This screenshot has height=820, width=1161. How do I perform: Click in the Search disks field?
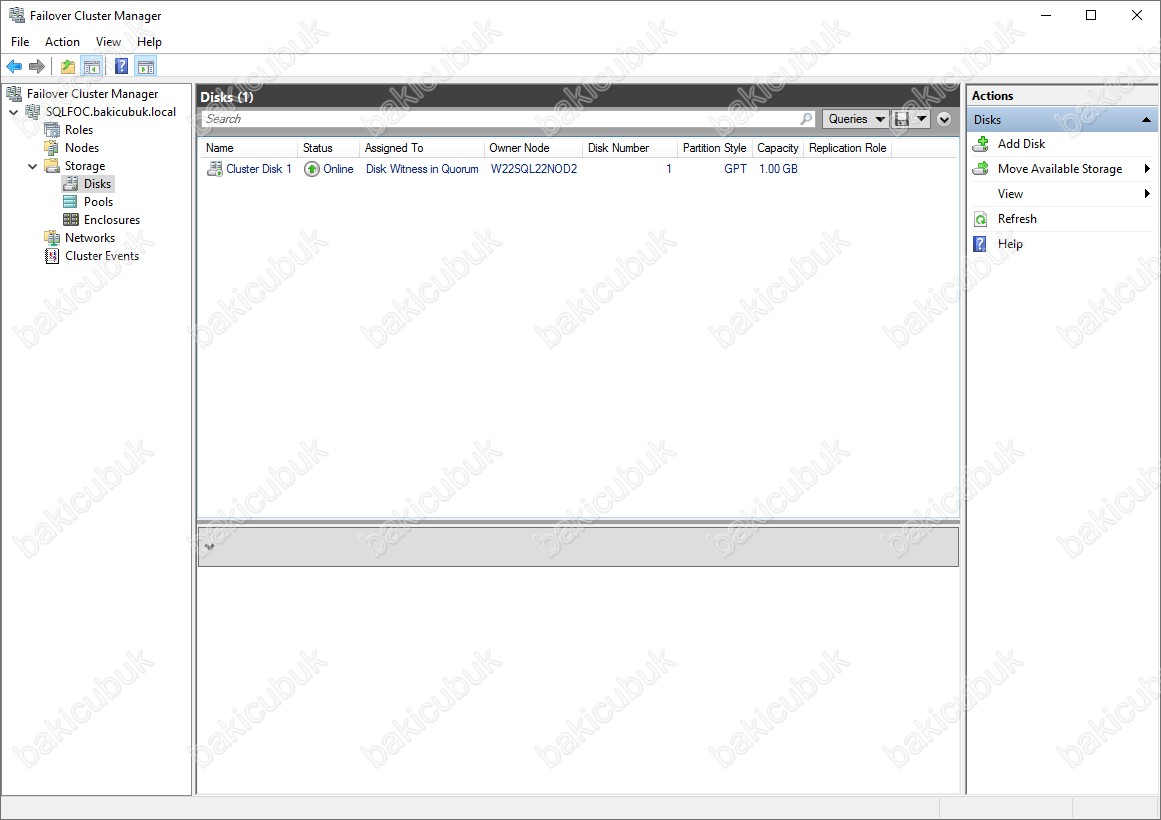[500, 119]
